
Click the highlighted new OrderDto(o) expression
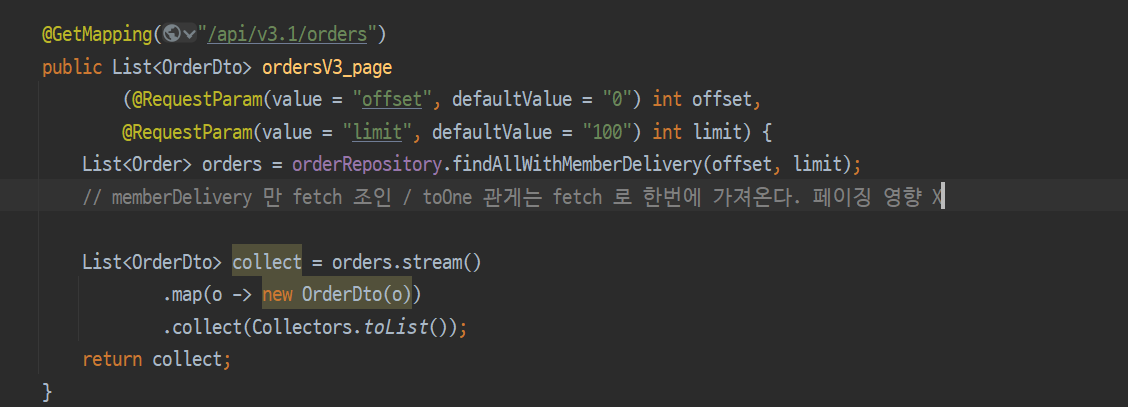point(337,295)
